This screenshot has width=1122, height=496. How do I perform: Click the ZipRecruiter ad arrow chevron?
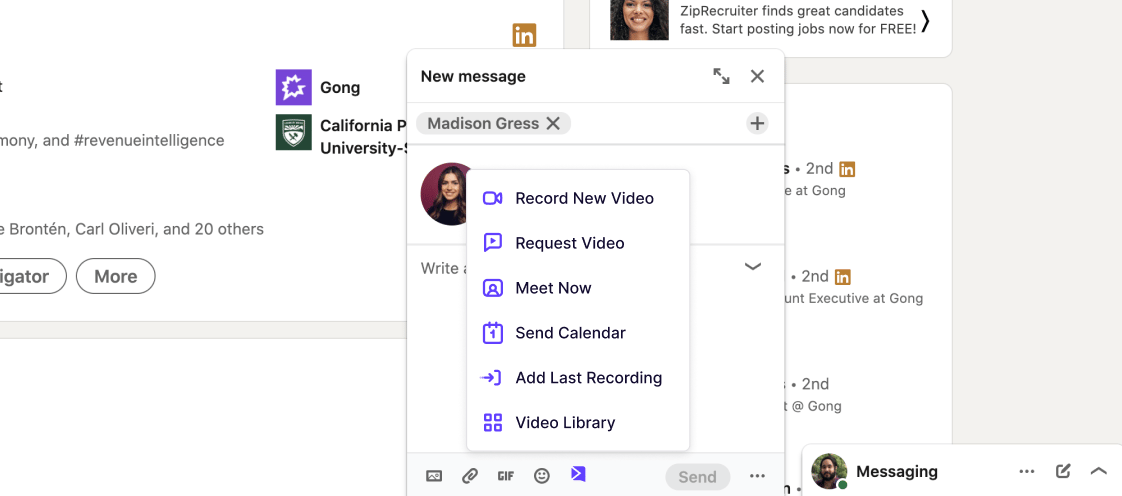coord(926,21)
